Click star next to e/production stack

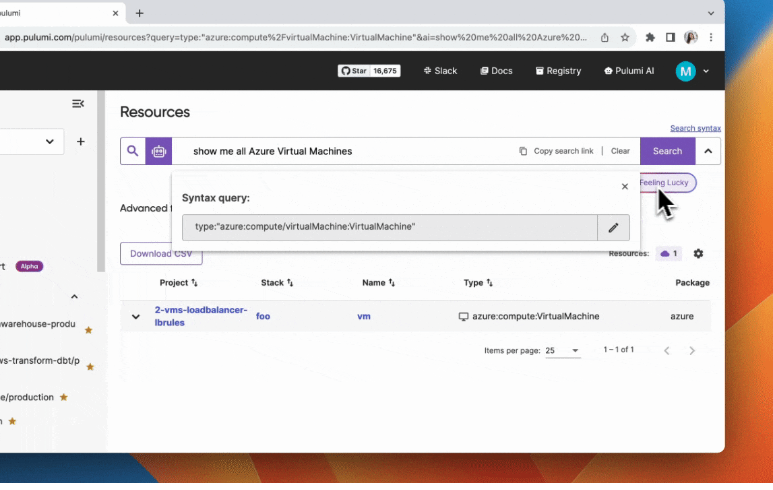coord(64,397)
